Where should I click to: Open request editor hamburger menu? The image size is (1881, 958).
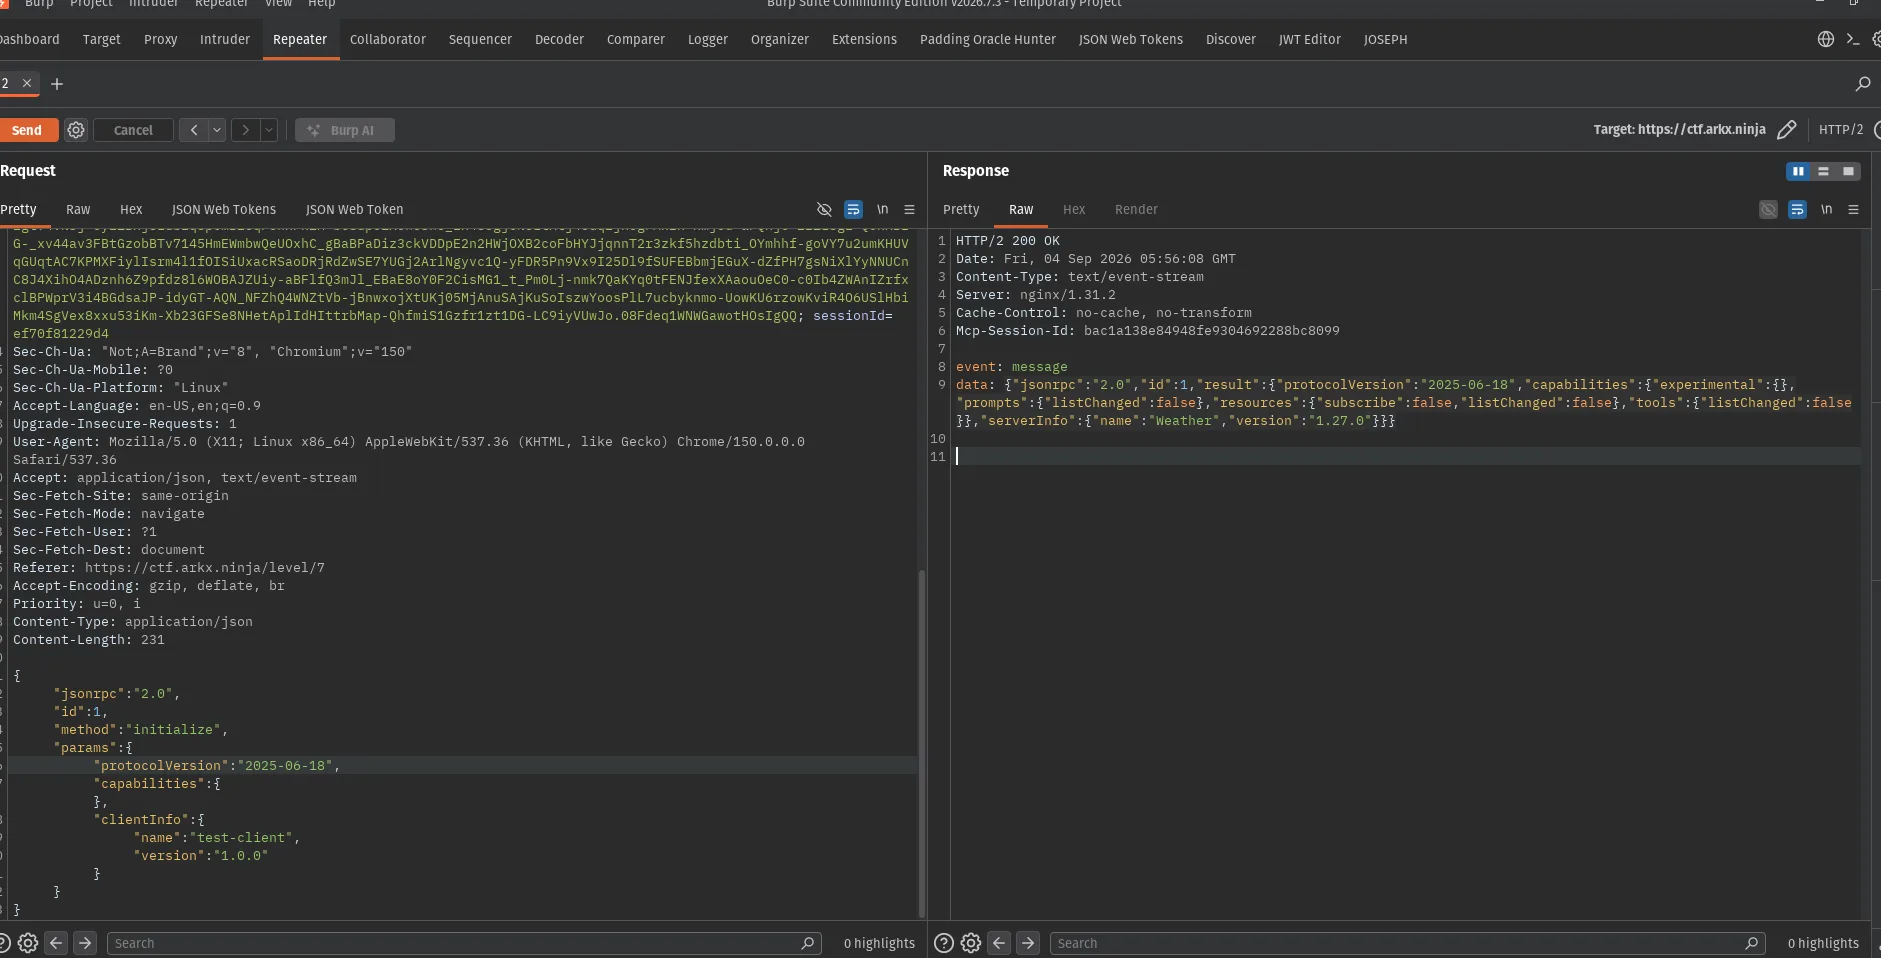click(x=909, y=209)
